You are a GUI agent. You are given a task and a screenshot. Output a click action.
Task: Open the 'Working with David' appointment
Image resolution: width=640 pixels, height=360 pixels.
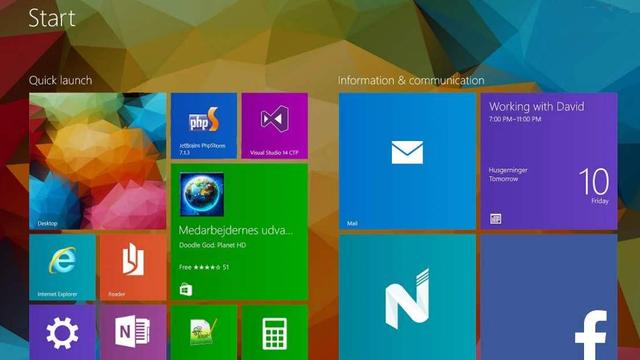(536, 111)
